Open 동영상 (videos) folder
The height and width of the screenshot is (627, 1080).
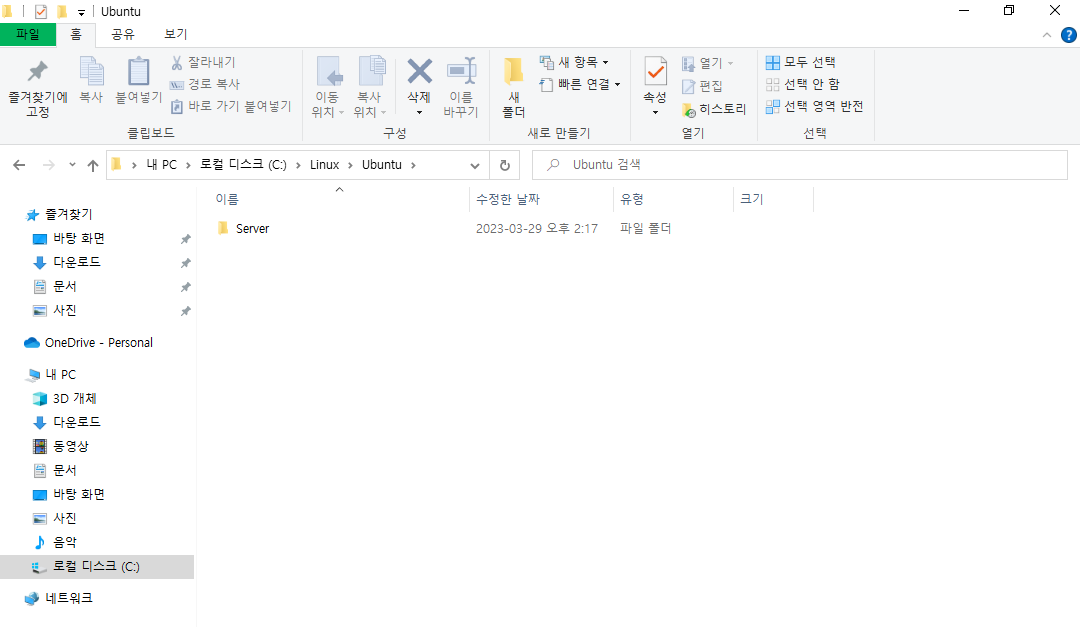[70, 446]
